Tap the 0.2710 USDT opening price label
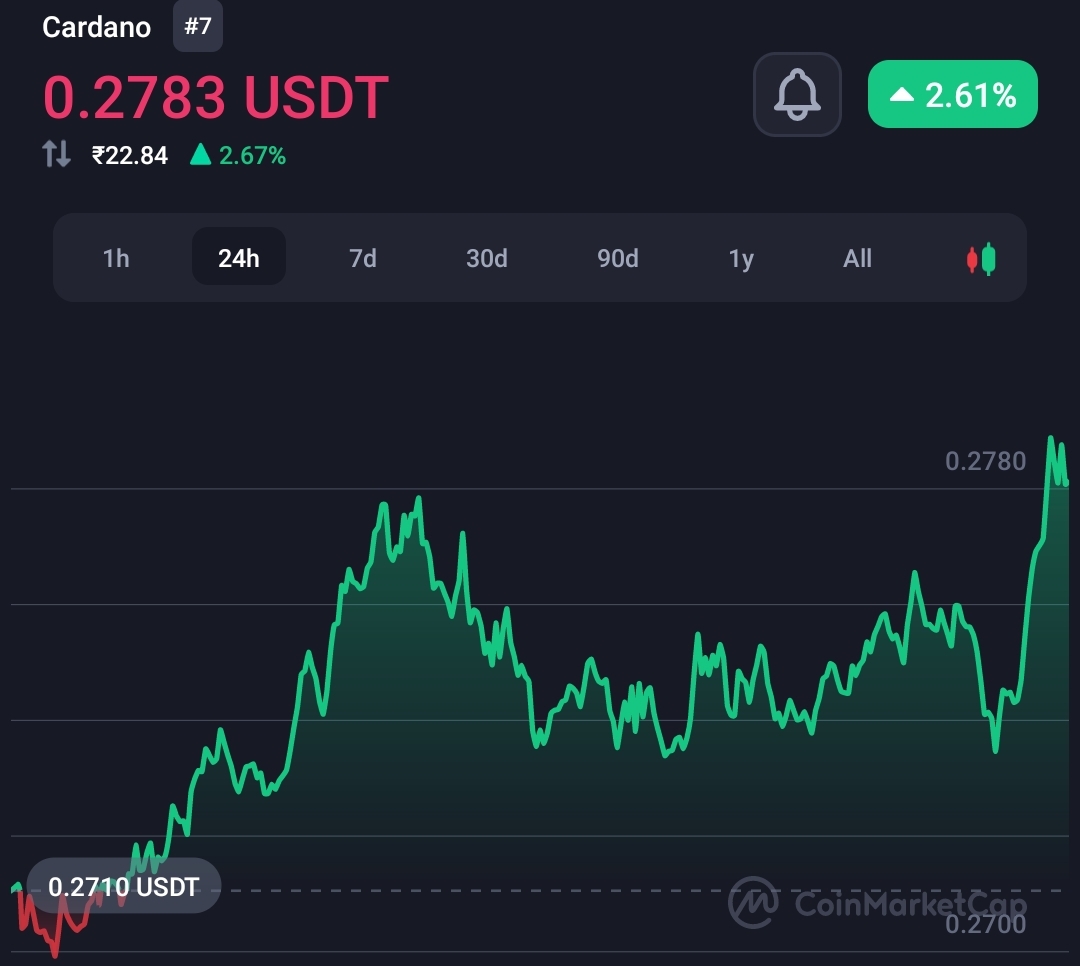Image resolution: width=1080 pixels, height=966 pixels. pyautogui.click(x=124, y=886)
